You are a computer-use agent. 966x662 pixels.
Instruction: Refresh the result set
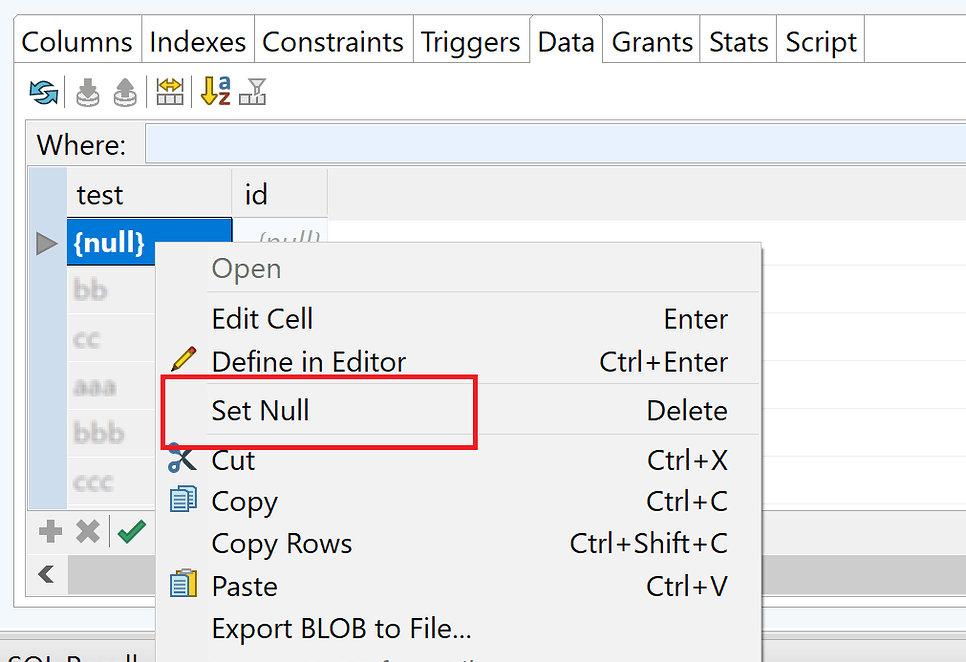tap(41, 91)
